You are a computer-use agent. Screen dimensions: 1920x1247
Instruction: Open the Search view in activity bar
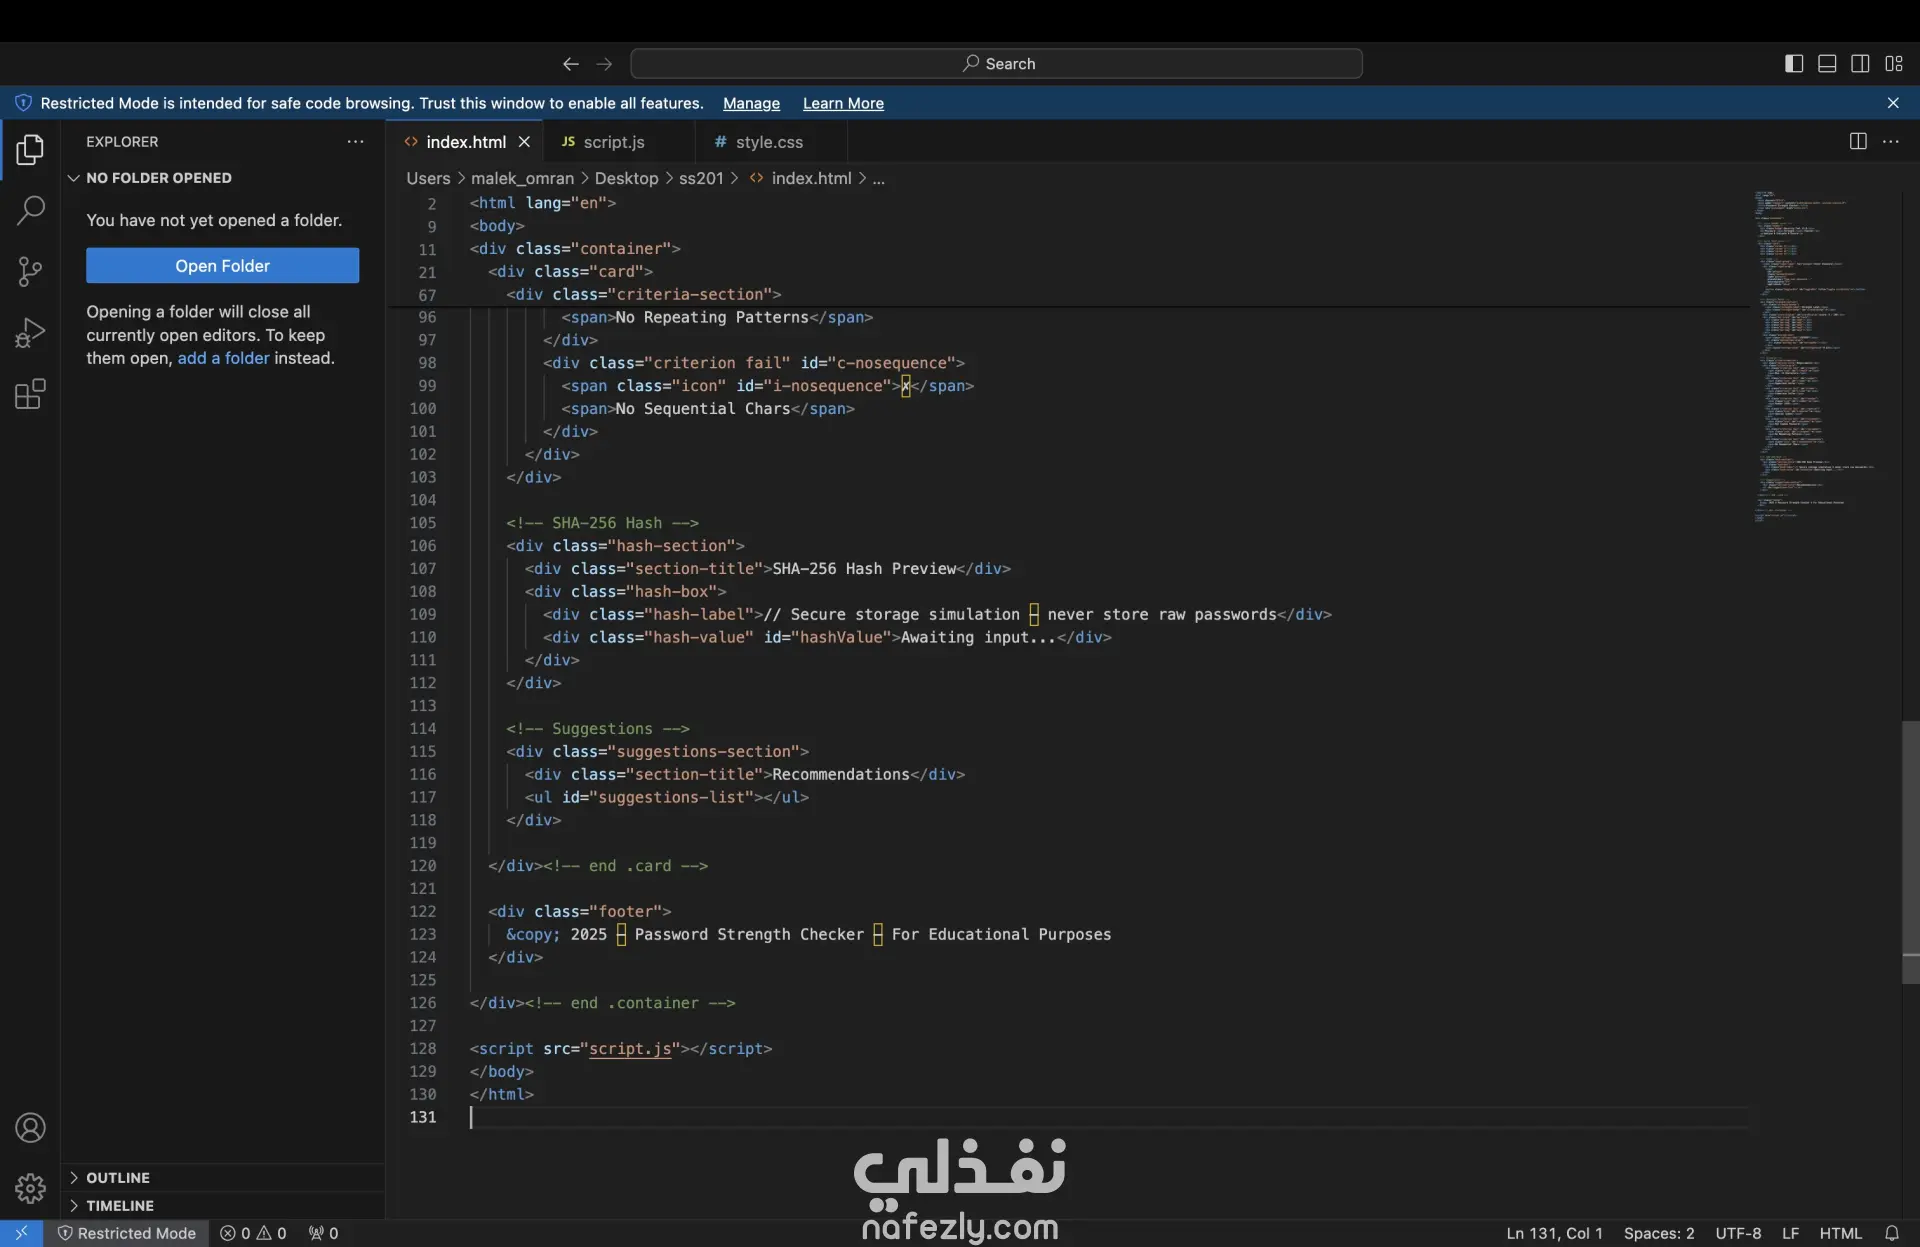(x=30, y=210)
